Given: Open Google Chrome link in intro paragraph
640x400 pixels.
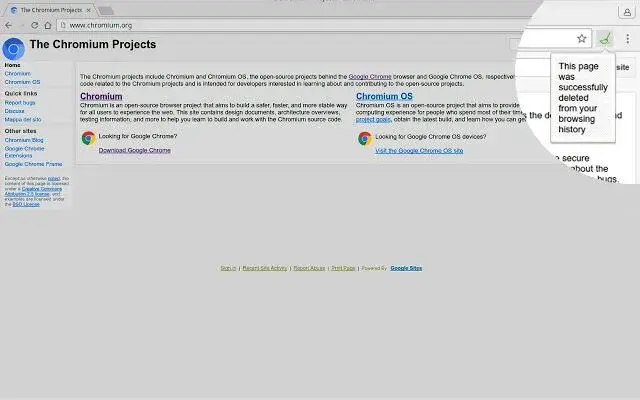Looking at the screenshot, I should 370,77.
